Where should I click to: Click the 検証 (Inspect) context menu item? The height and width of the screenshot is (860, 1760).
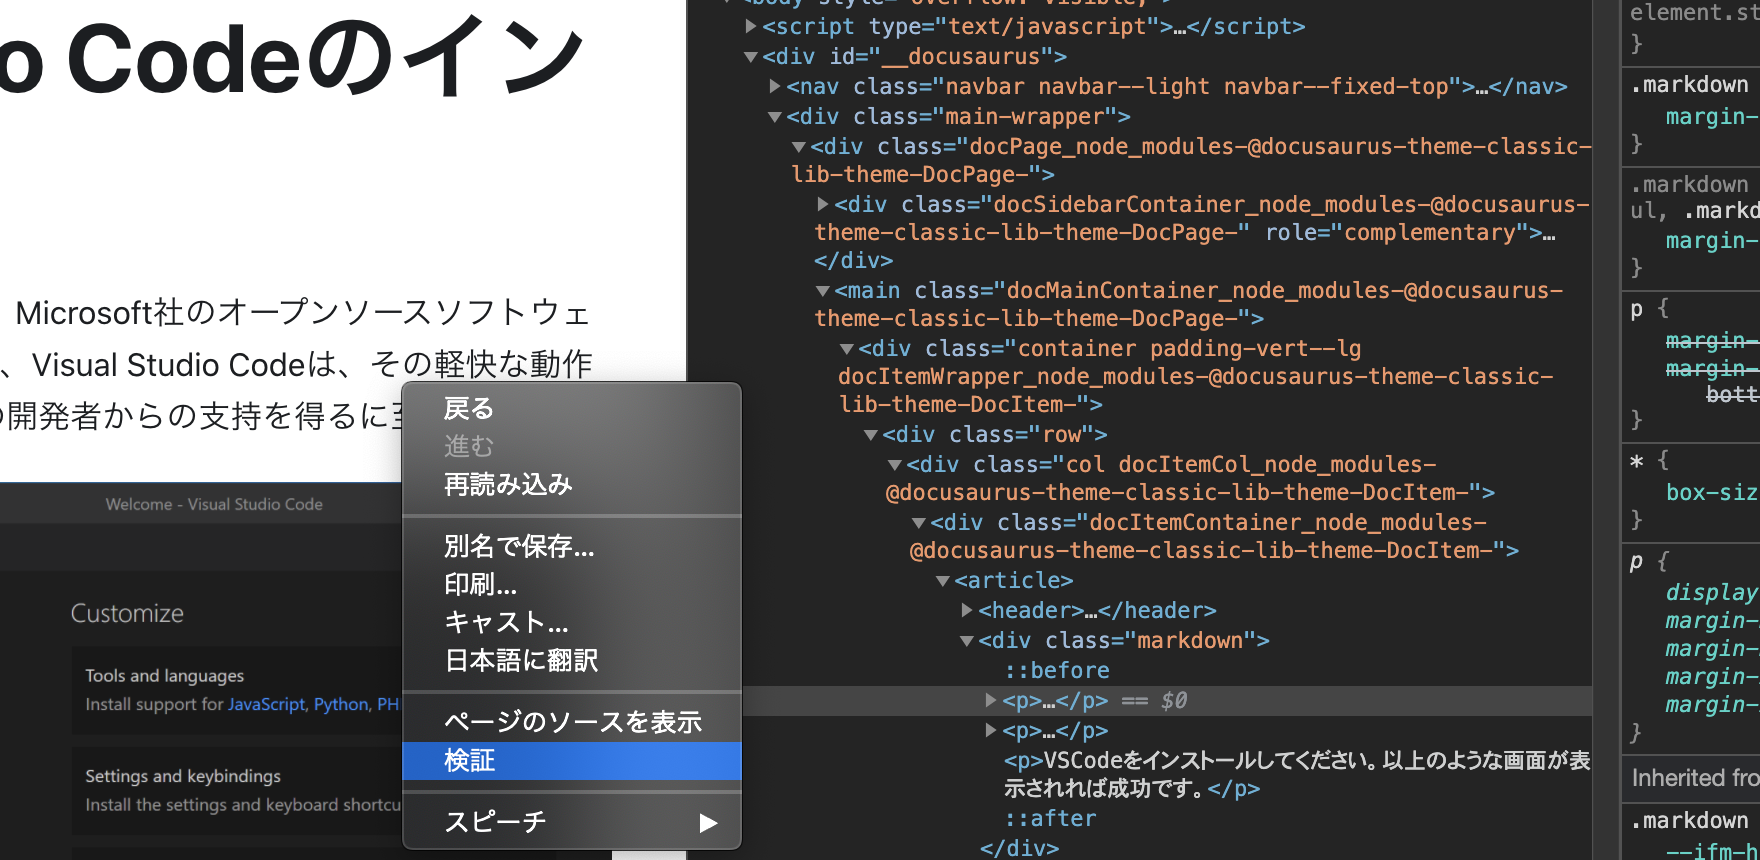click(x=470, y=761)
